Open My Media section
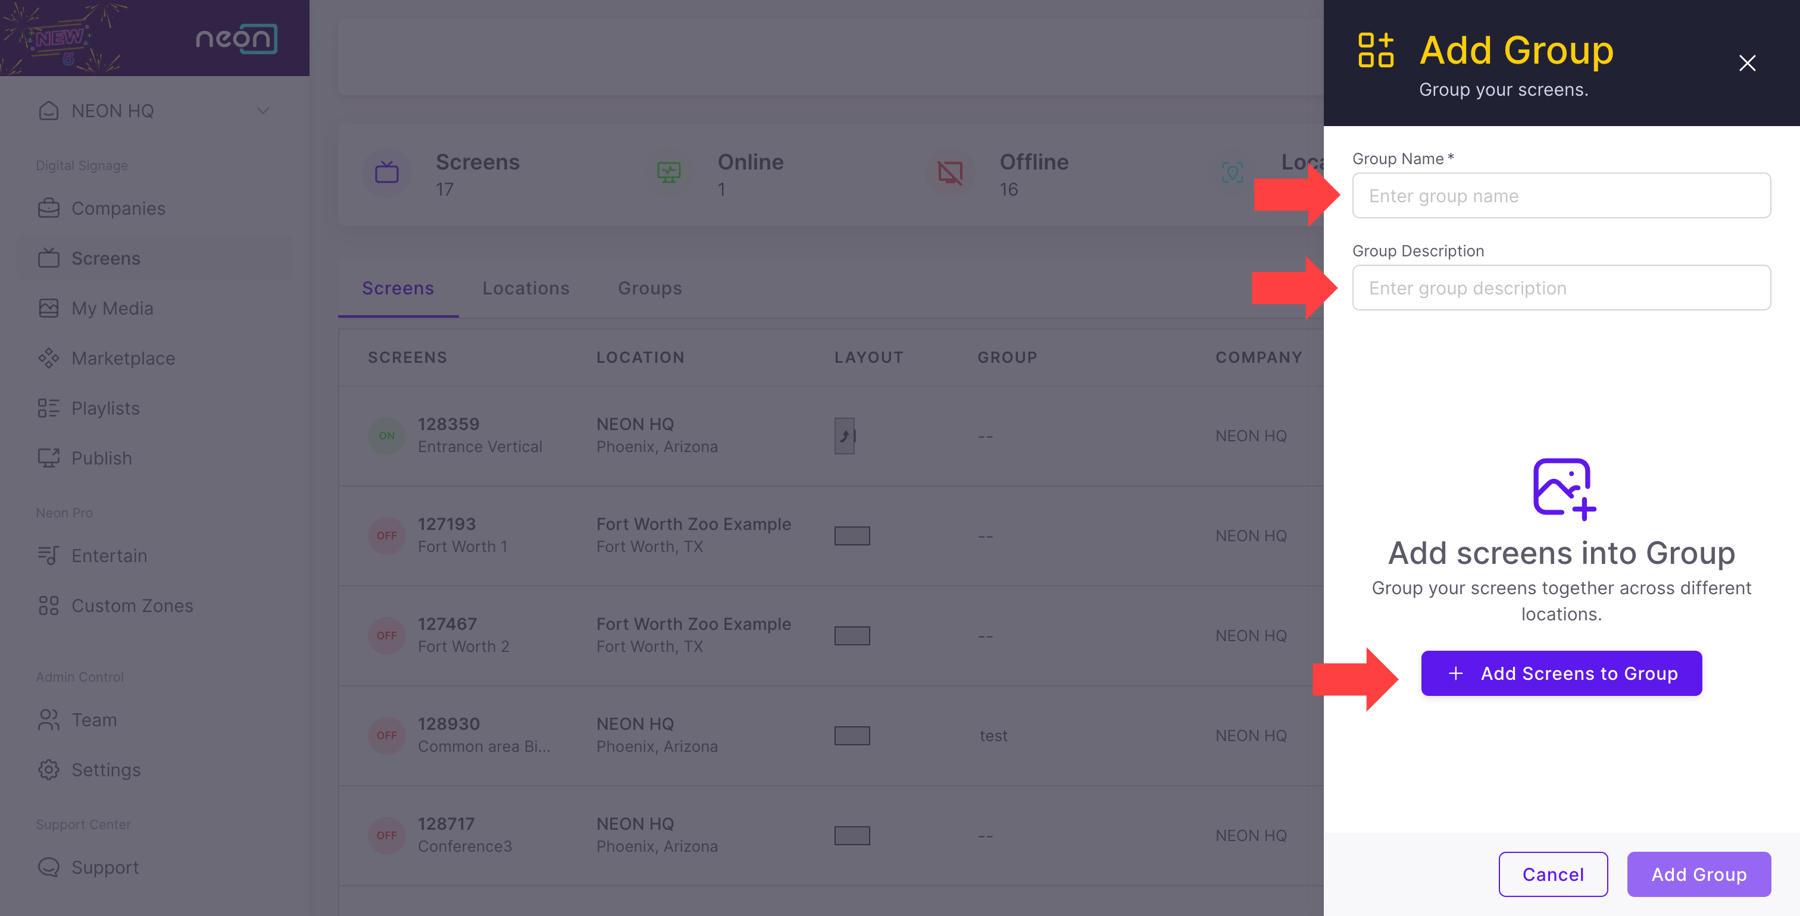The height and width of the screenshot is (916, 1800). 111,308
